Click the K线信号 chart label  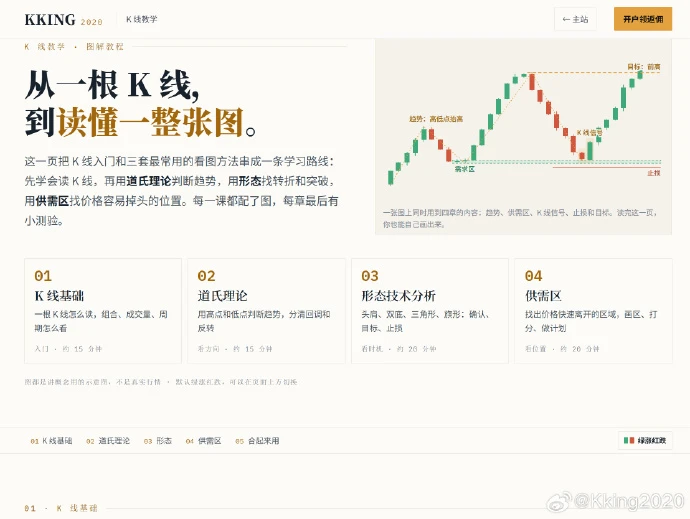[x=590, y=132]
